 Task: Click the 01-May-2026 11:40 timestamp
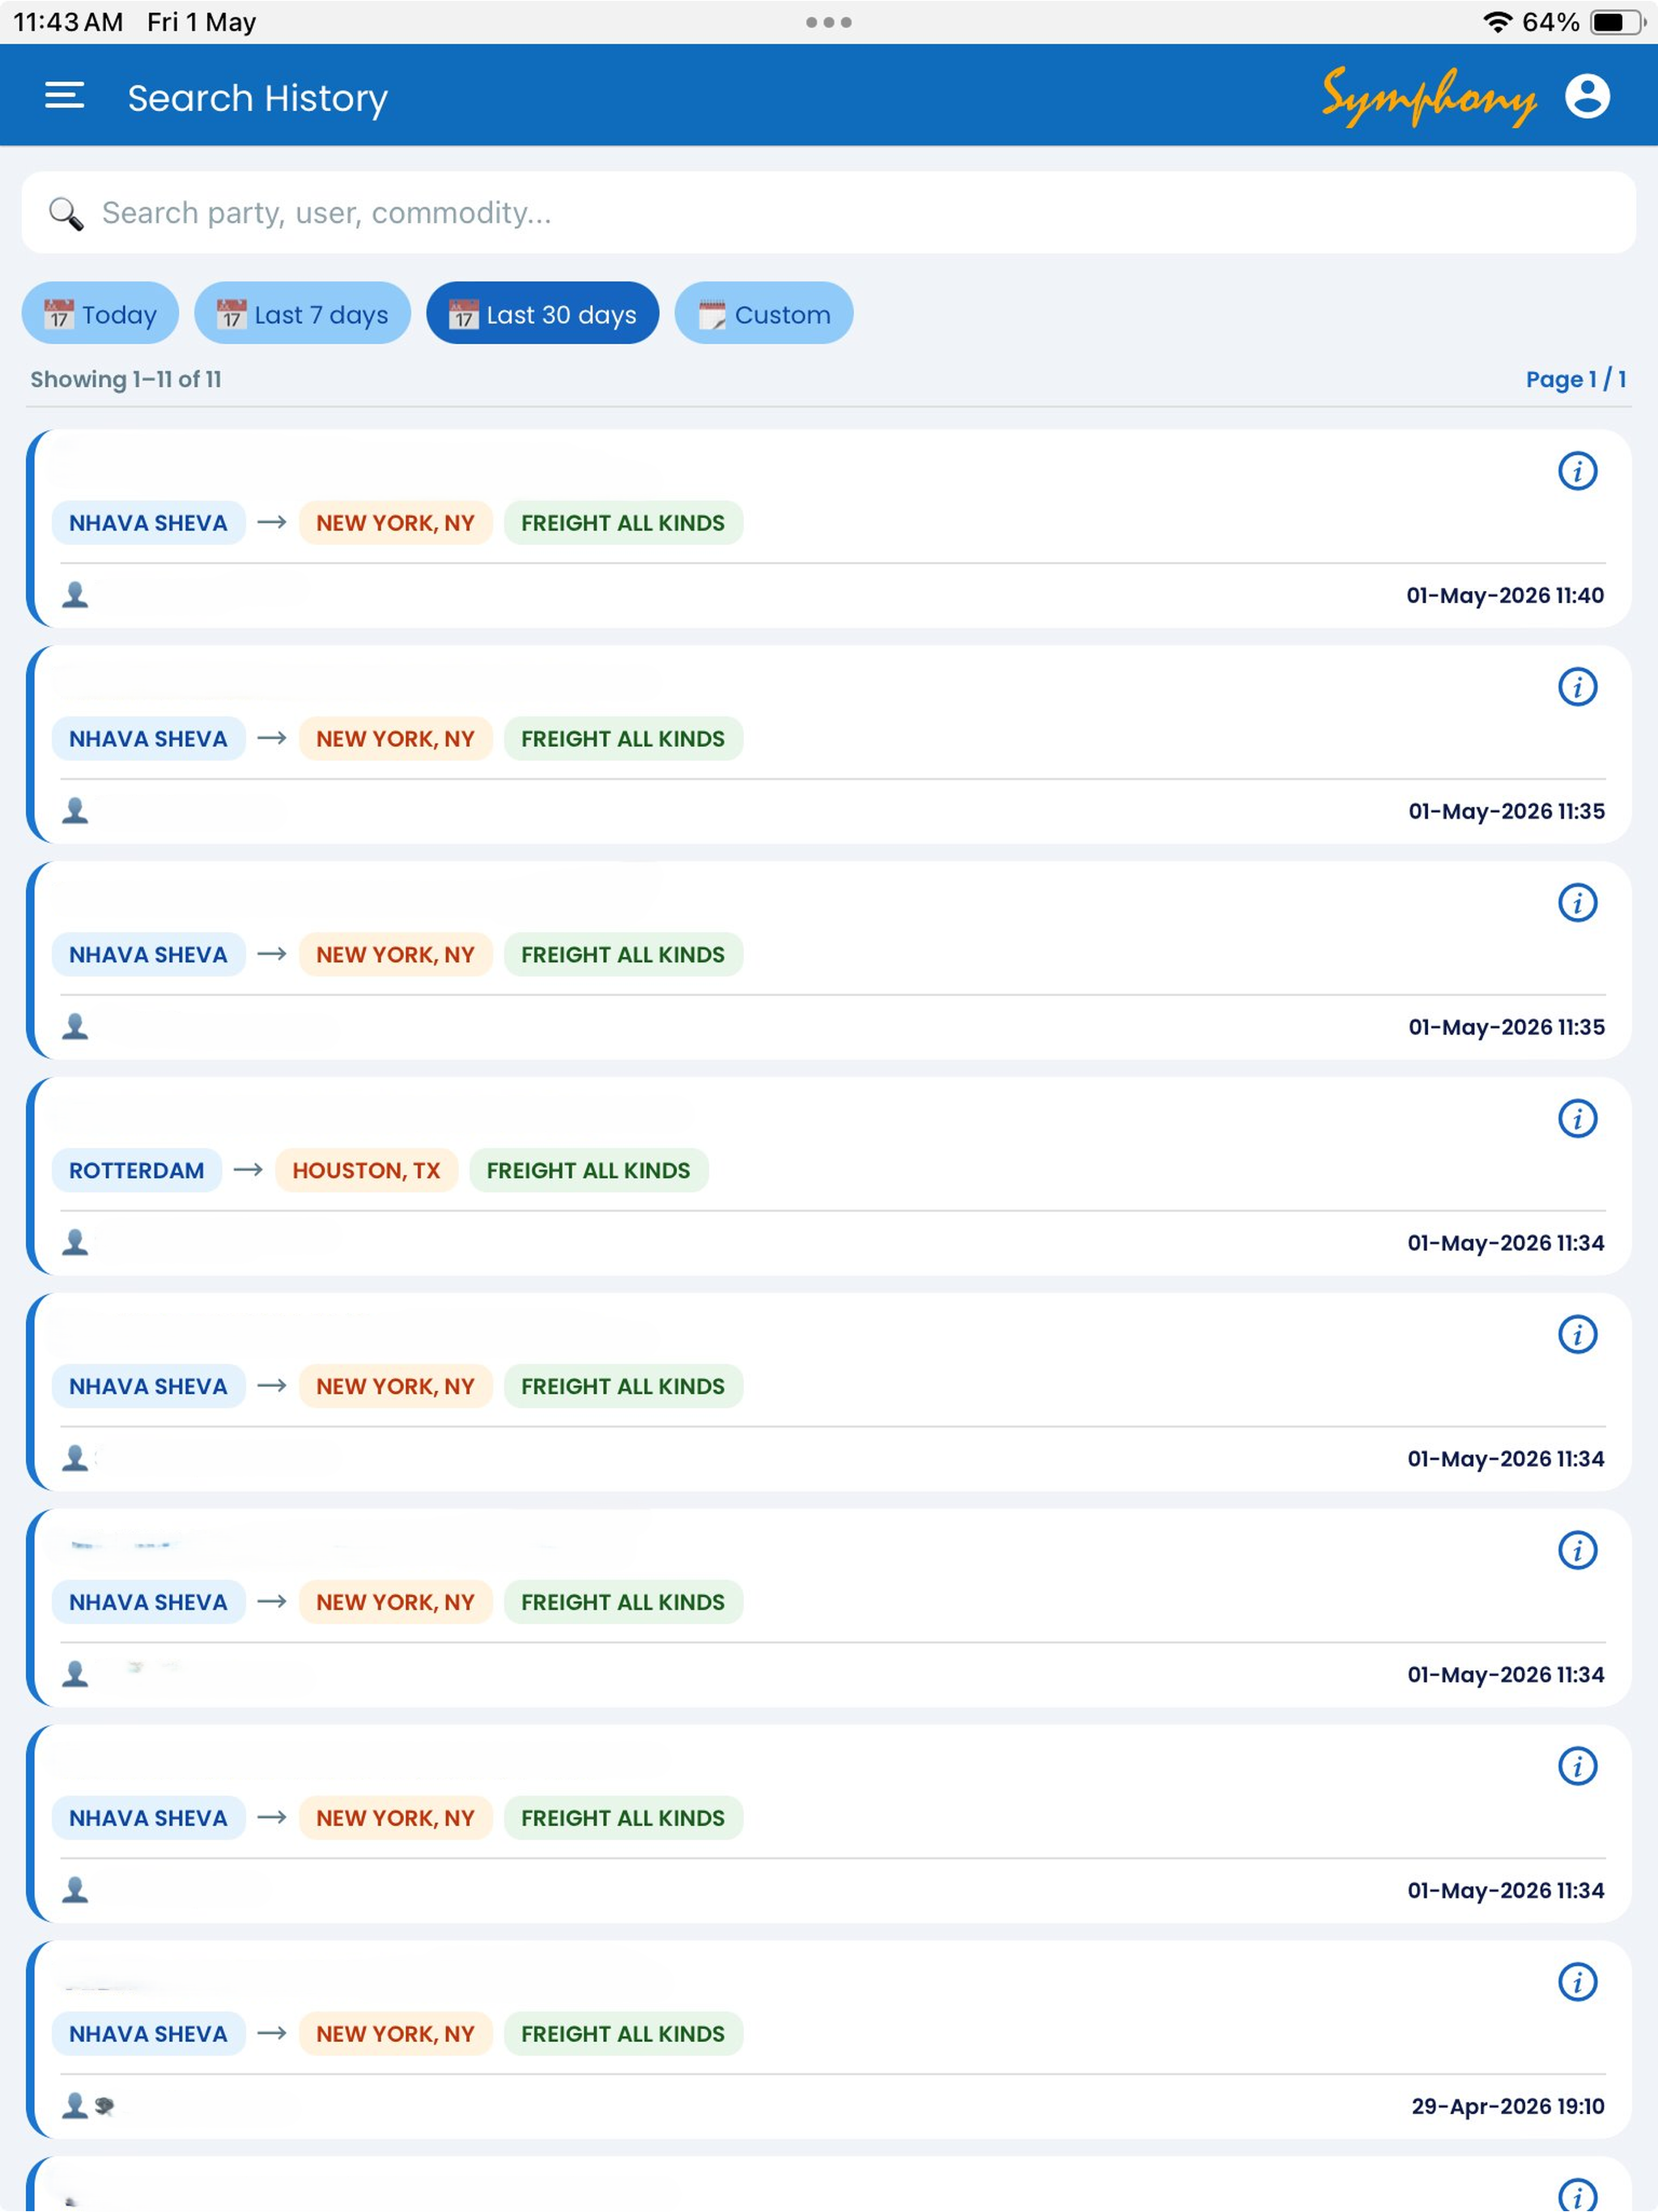pos(1505,595)
